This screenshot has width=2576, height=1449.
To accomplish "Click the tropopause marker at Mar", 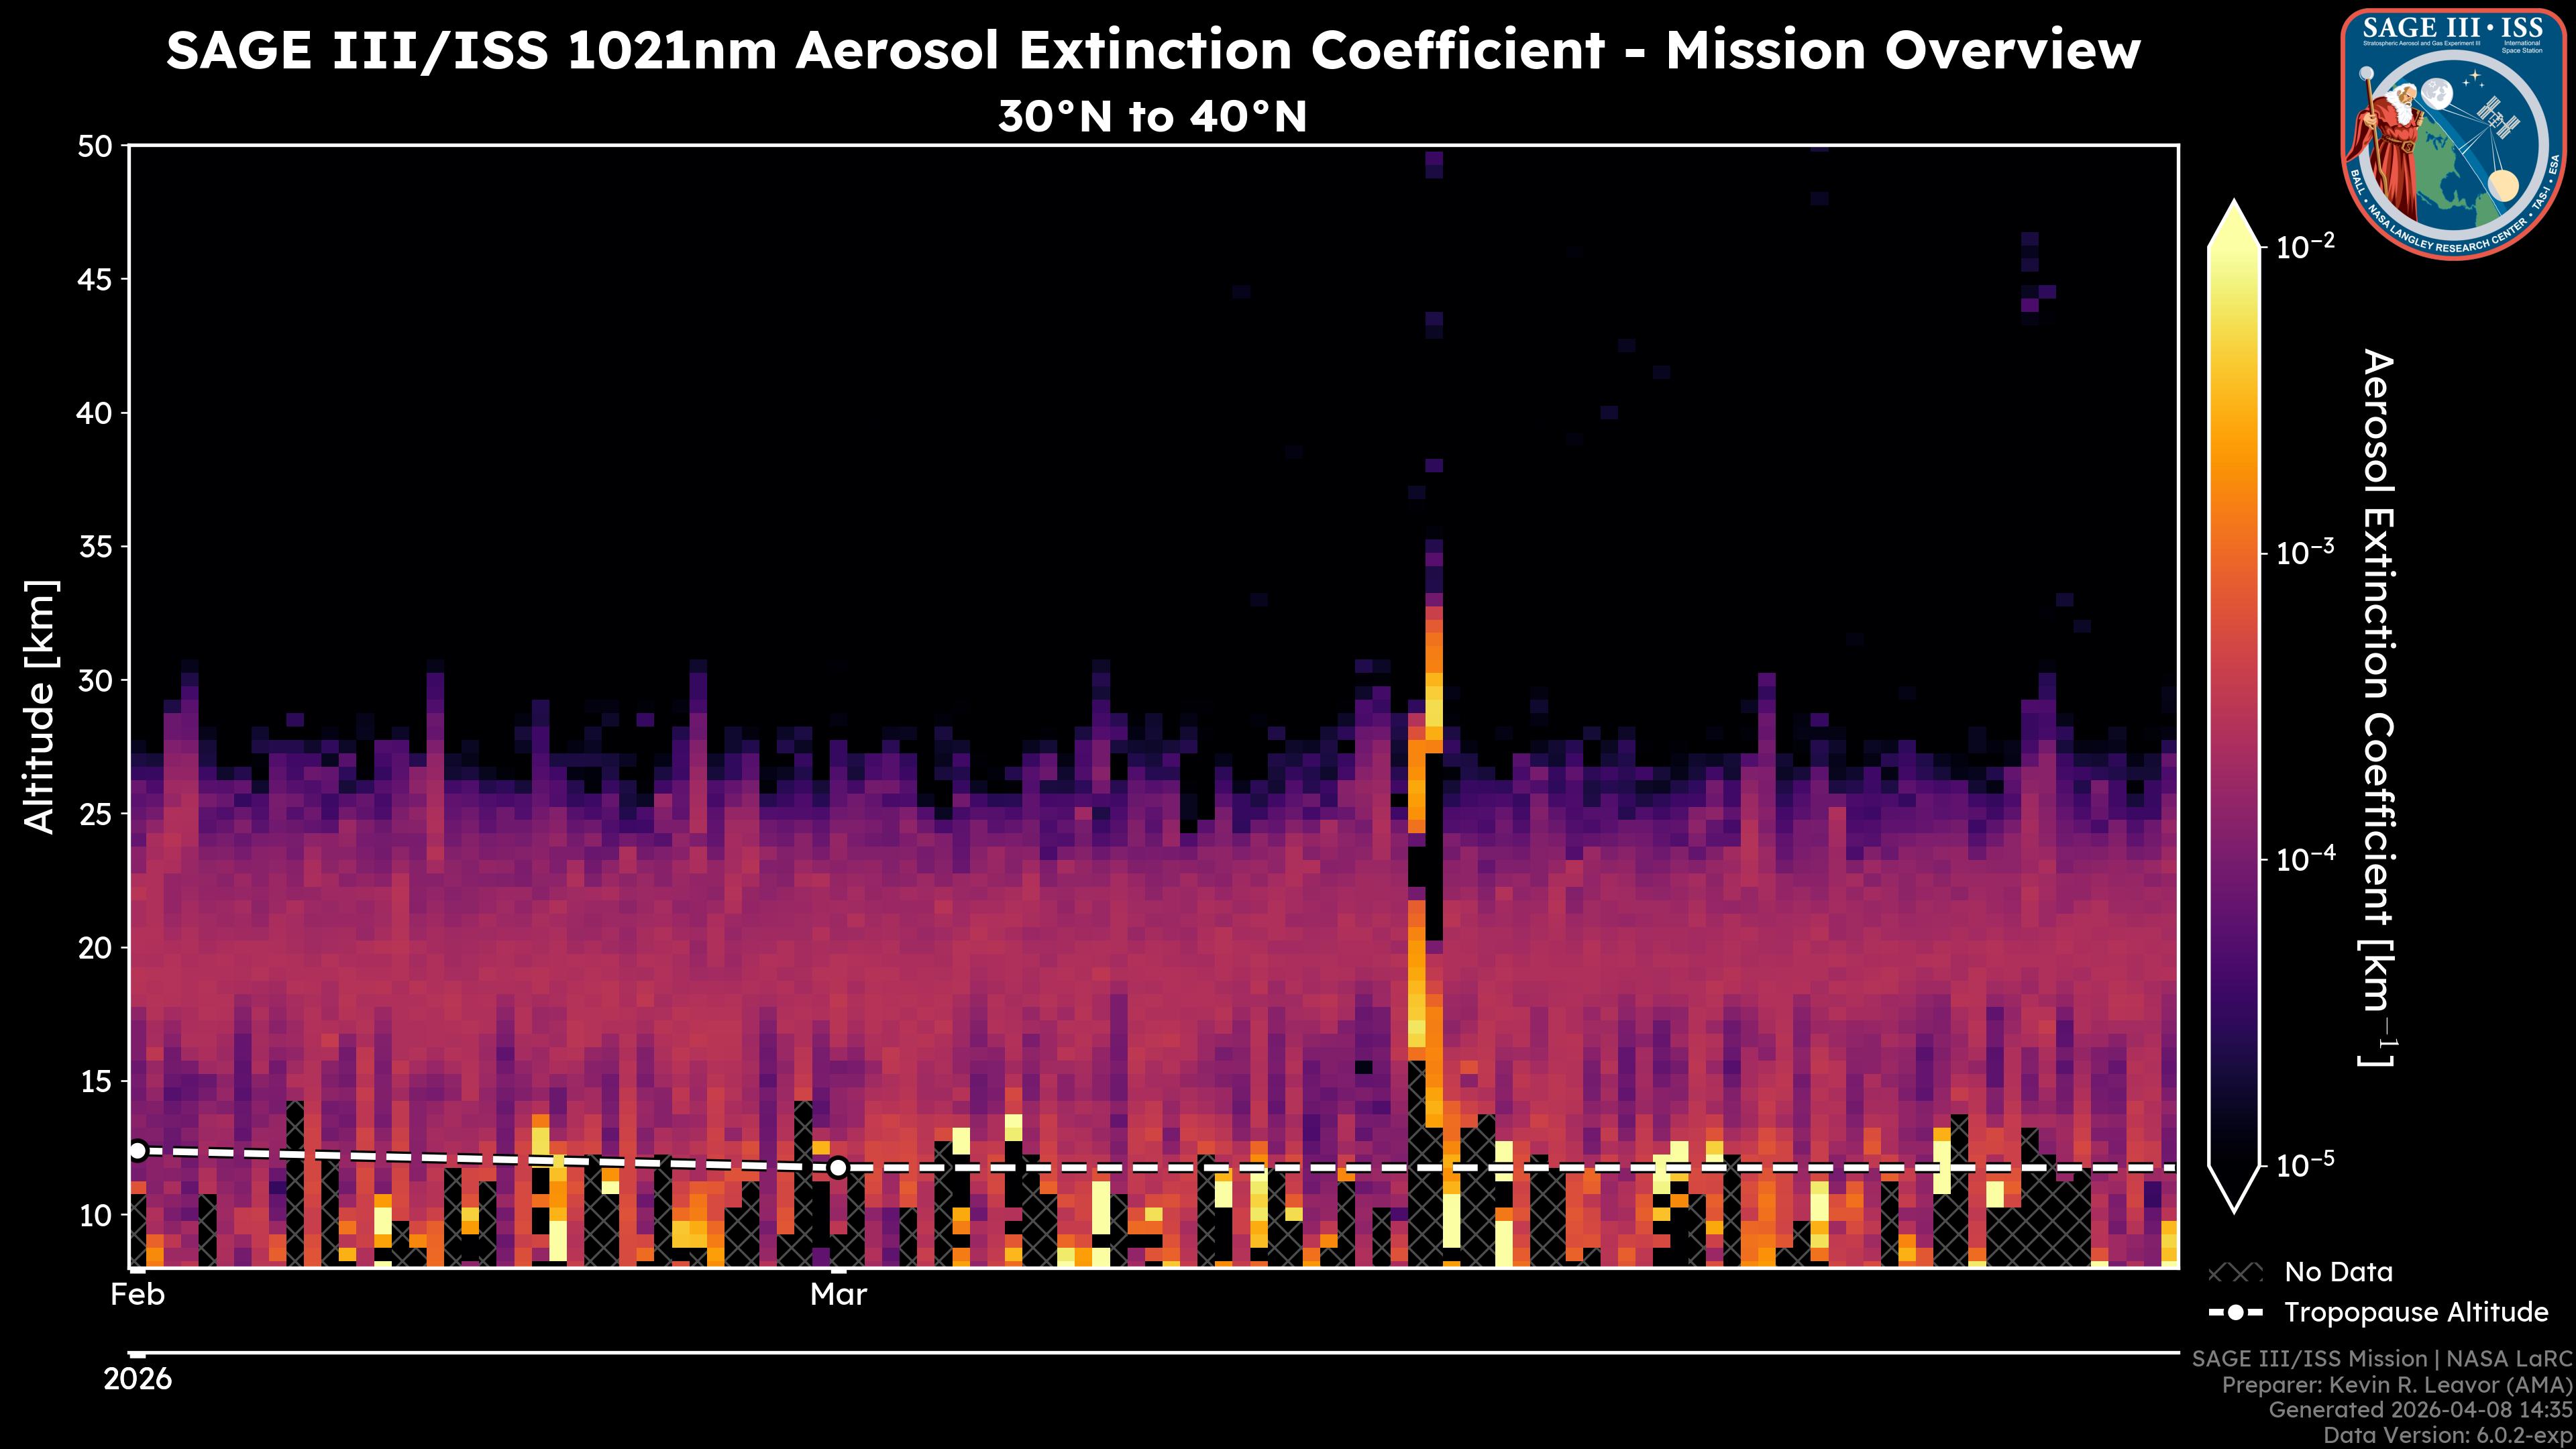I will (x=838, y=1167).
